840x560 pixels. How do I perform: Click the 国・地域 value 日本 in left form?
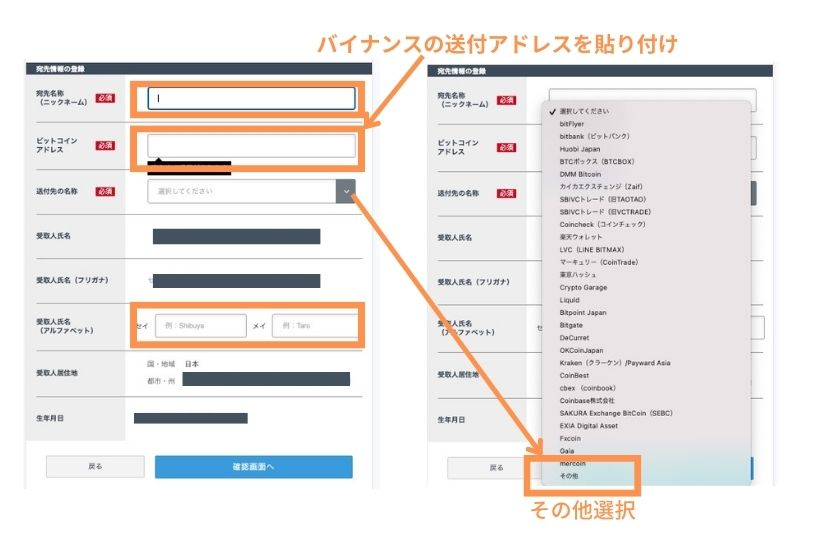click(x=192, y=364)
